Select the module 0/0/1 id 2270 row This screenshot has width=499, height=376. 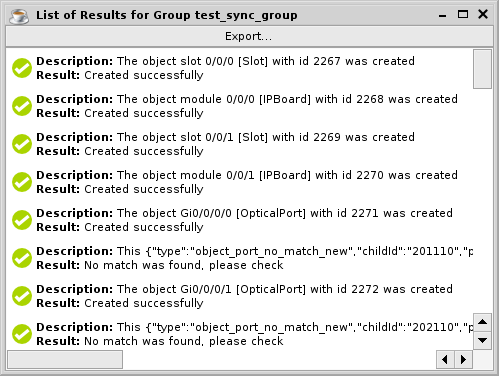coord(239,182)
